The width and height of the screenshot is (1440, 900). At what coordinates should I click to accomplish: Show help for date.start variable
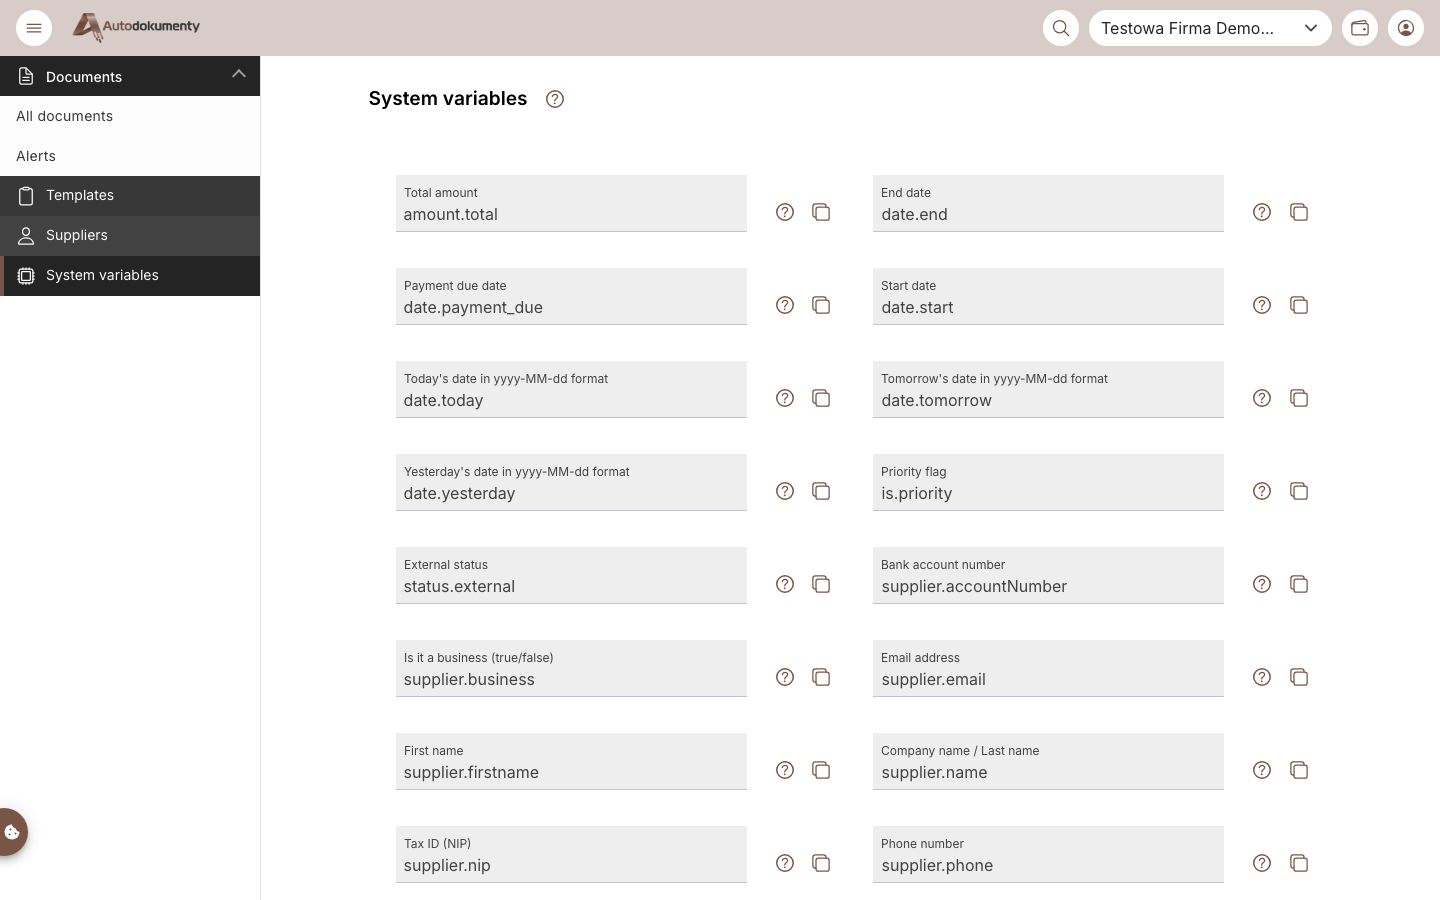[1262, 305]
